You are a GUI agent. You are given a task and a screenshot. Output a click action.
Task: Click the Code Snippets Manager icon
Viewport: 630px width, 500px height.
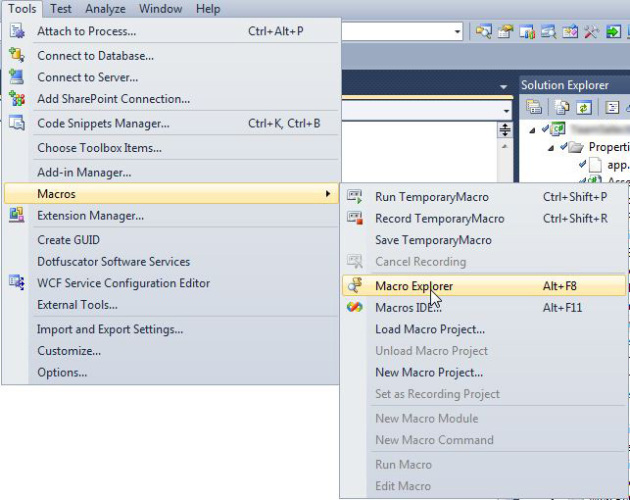click(17, 123)
